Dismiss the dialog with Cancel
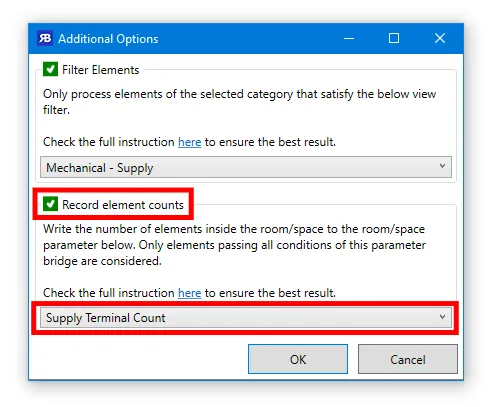492x407 pixels. [x=408, y=359]
